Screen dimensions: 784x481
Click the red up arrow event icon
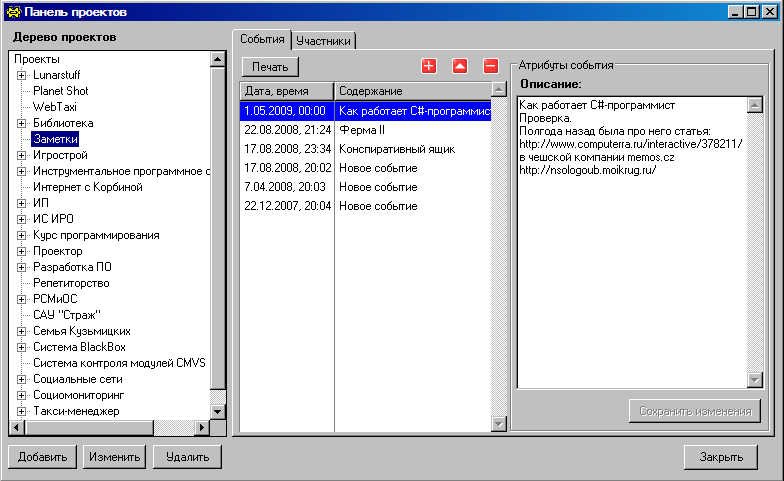460,66
